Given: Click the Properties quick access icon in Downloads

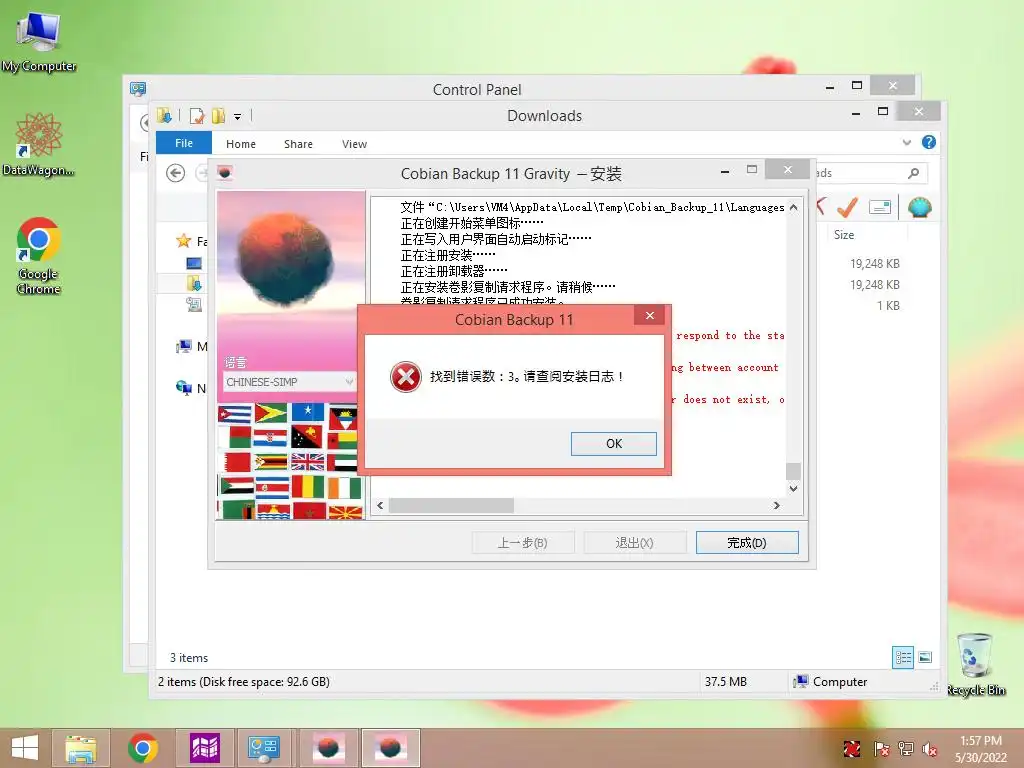Looking at the screenshot, I should pos(197,116).
